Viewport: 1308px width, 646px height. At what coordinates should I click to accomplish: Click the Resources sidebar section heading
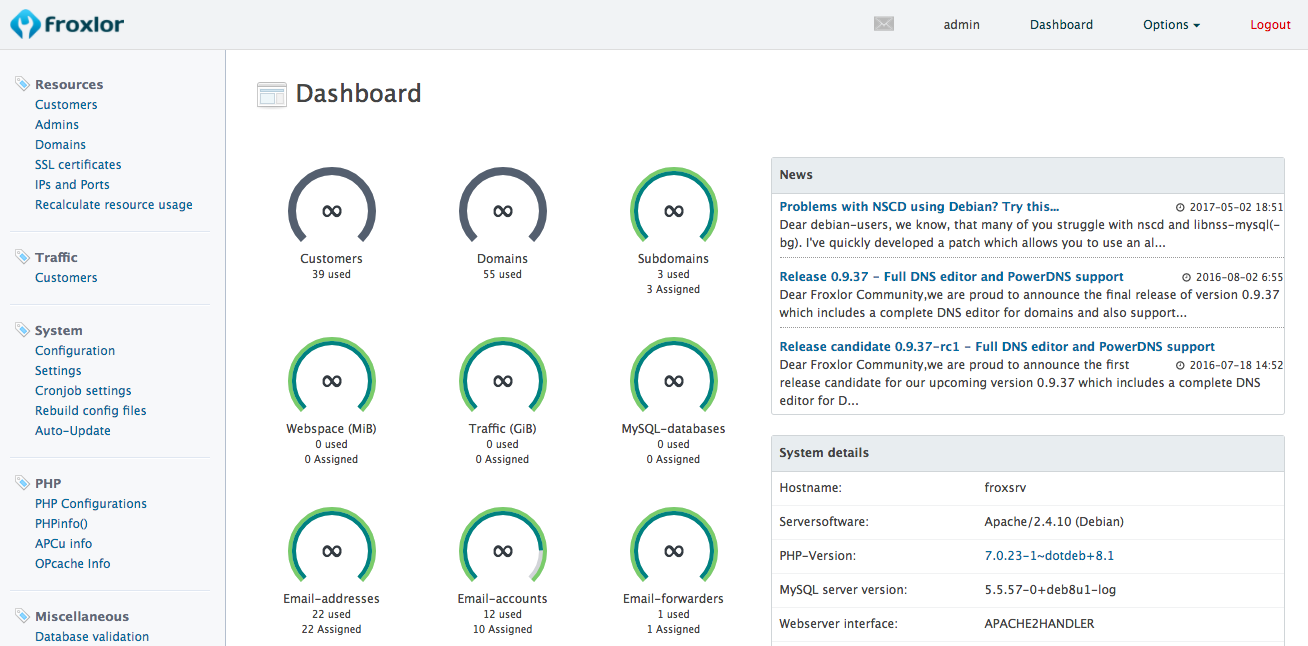click(x=69, y=85)
